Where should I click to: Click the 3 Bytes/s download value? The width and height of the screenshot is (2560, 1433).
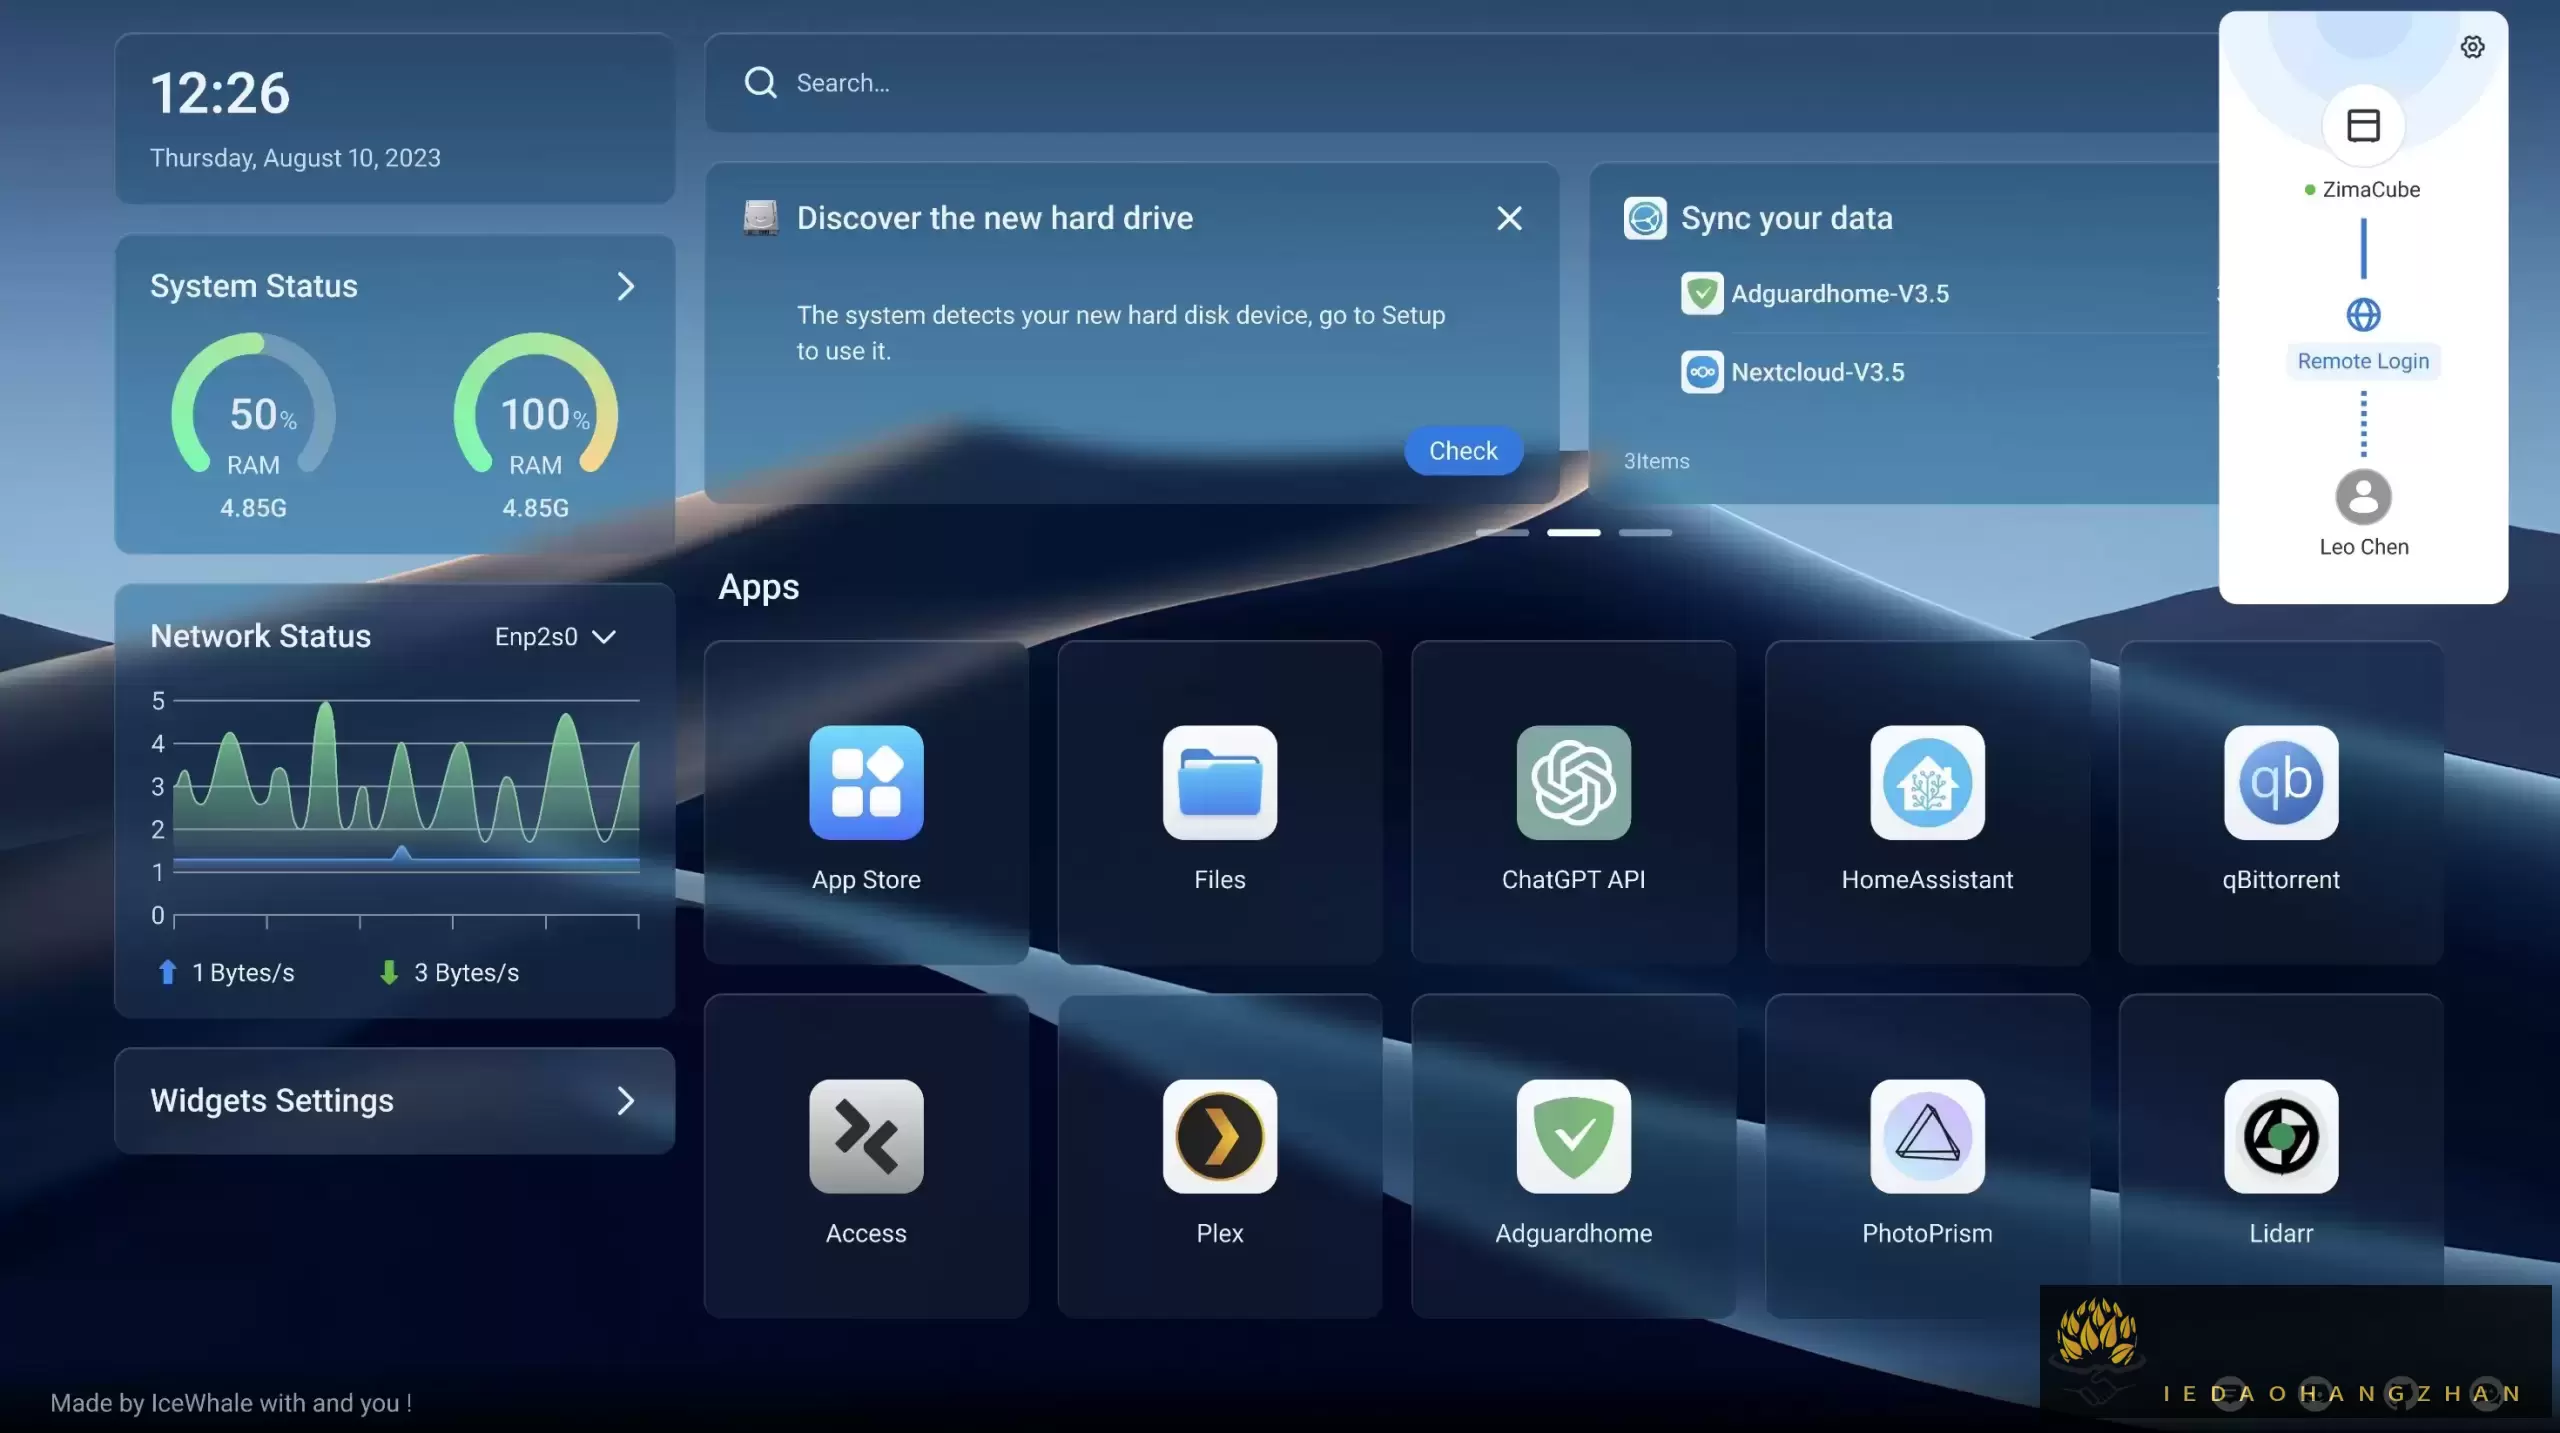pos(466,972)
